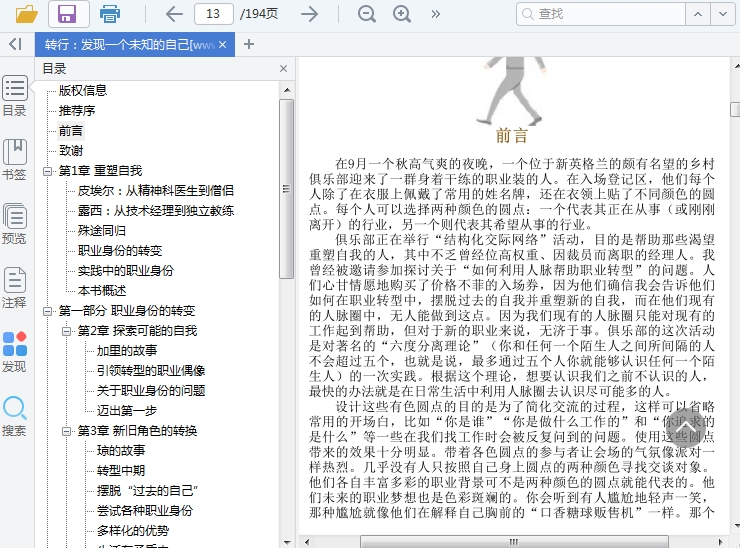Open 第3章 新旧角色的转换 entry
This screenshot has height=548, width=740.
[137, 430]
